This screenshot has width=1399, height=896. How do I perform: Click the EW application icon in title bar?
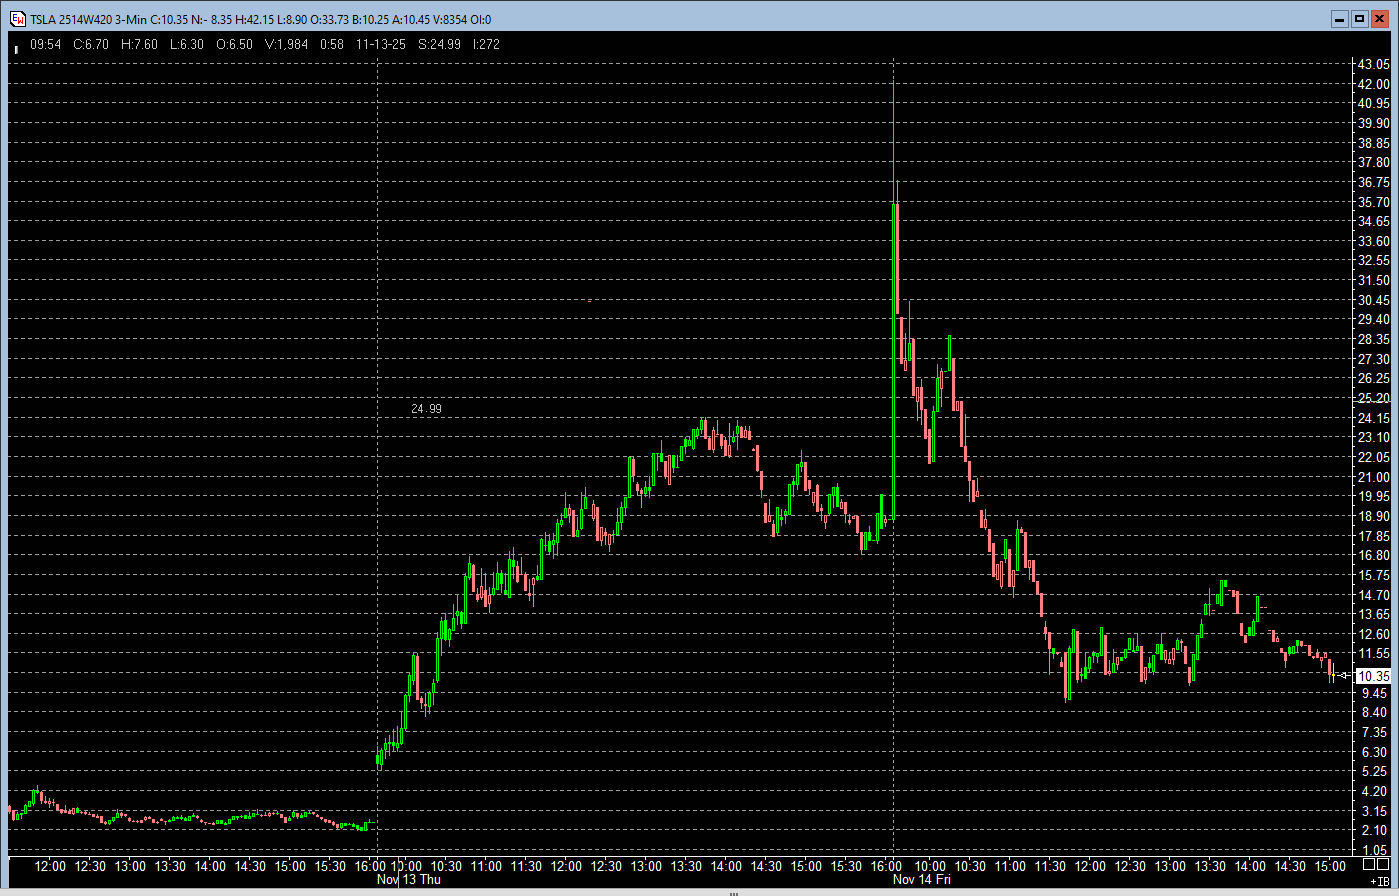coord(18,19)
